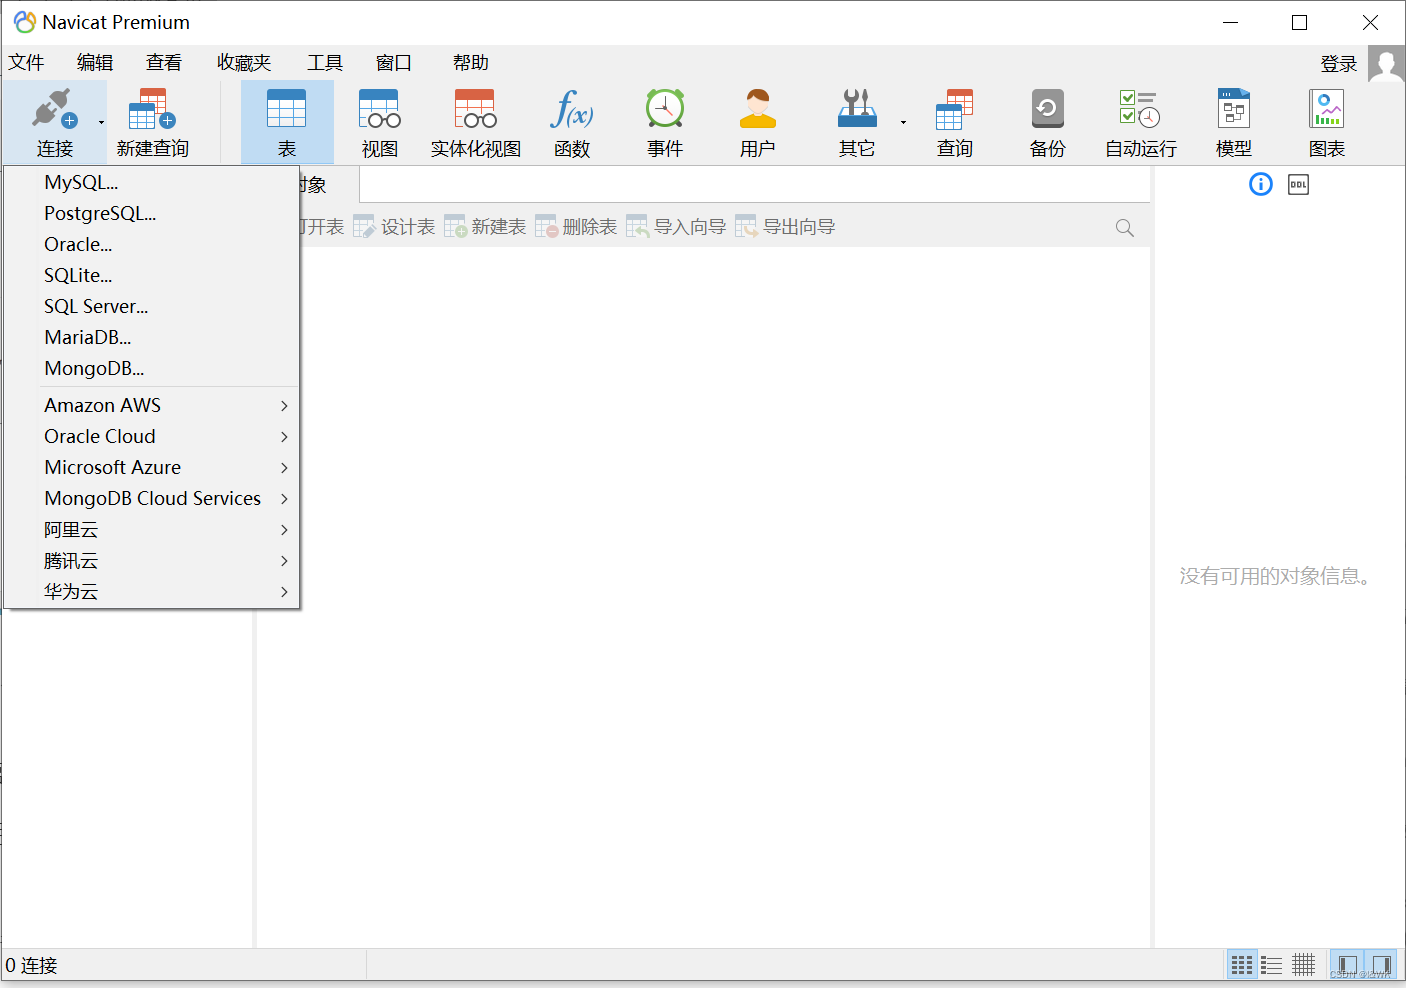Open the 窗口 (Window) menu

point(394,63)
